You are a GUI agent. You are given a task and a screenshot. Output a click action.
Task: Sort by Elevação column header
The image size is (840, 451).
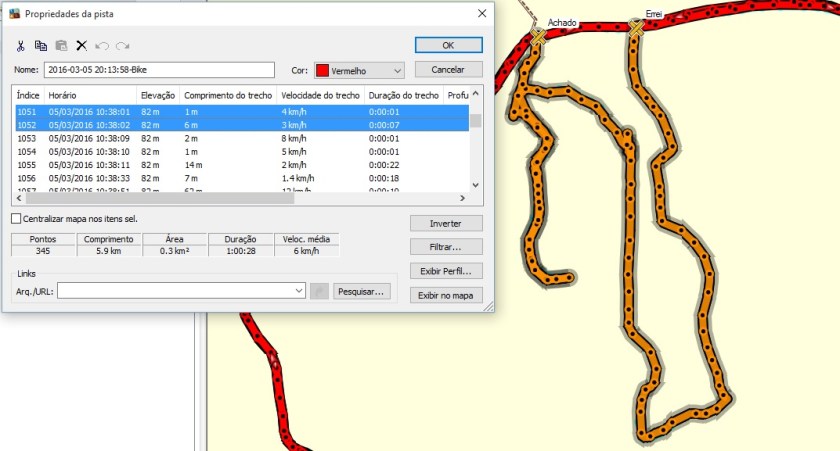(158, 95)
